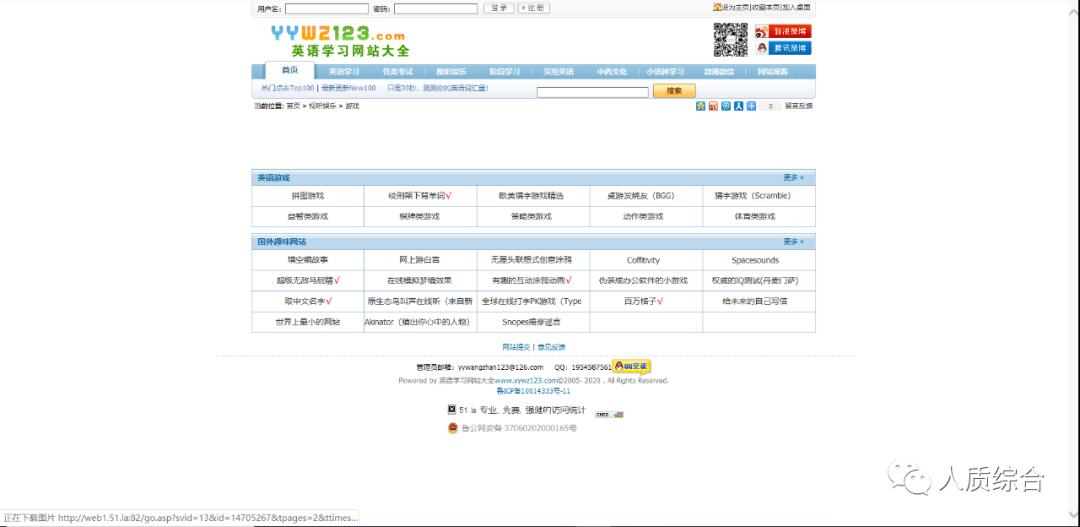Click the blue person share icon
The width and height of the screenshot is (1080, 527).
click(738, 106)
